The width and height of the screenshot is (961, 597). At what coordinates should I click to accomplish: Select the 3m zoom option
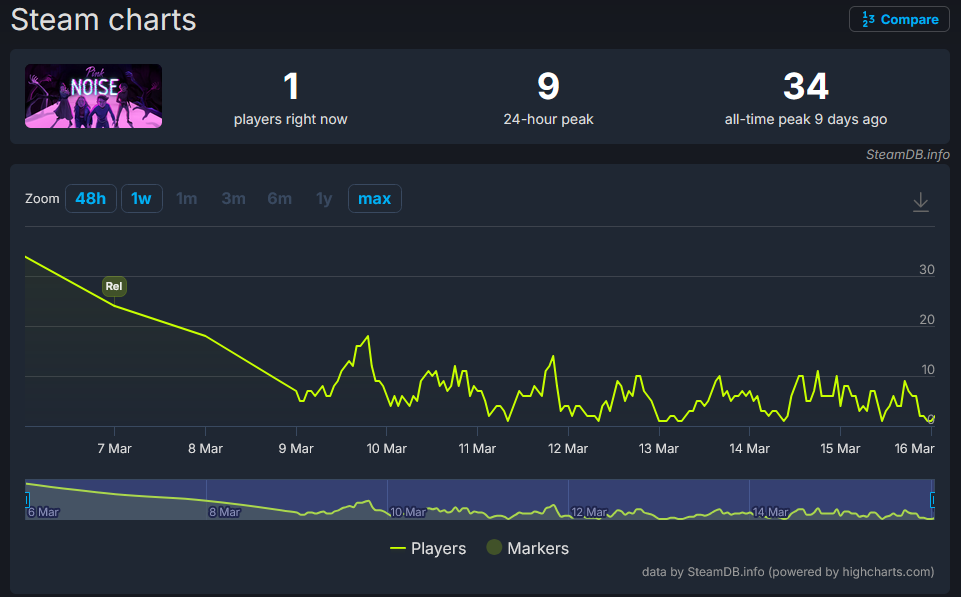click(234, 199)
